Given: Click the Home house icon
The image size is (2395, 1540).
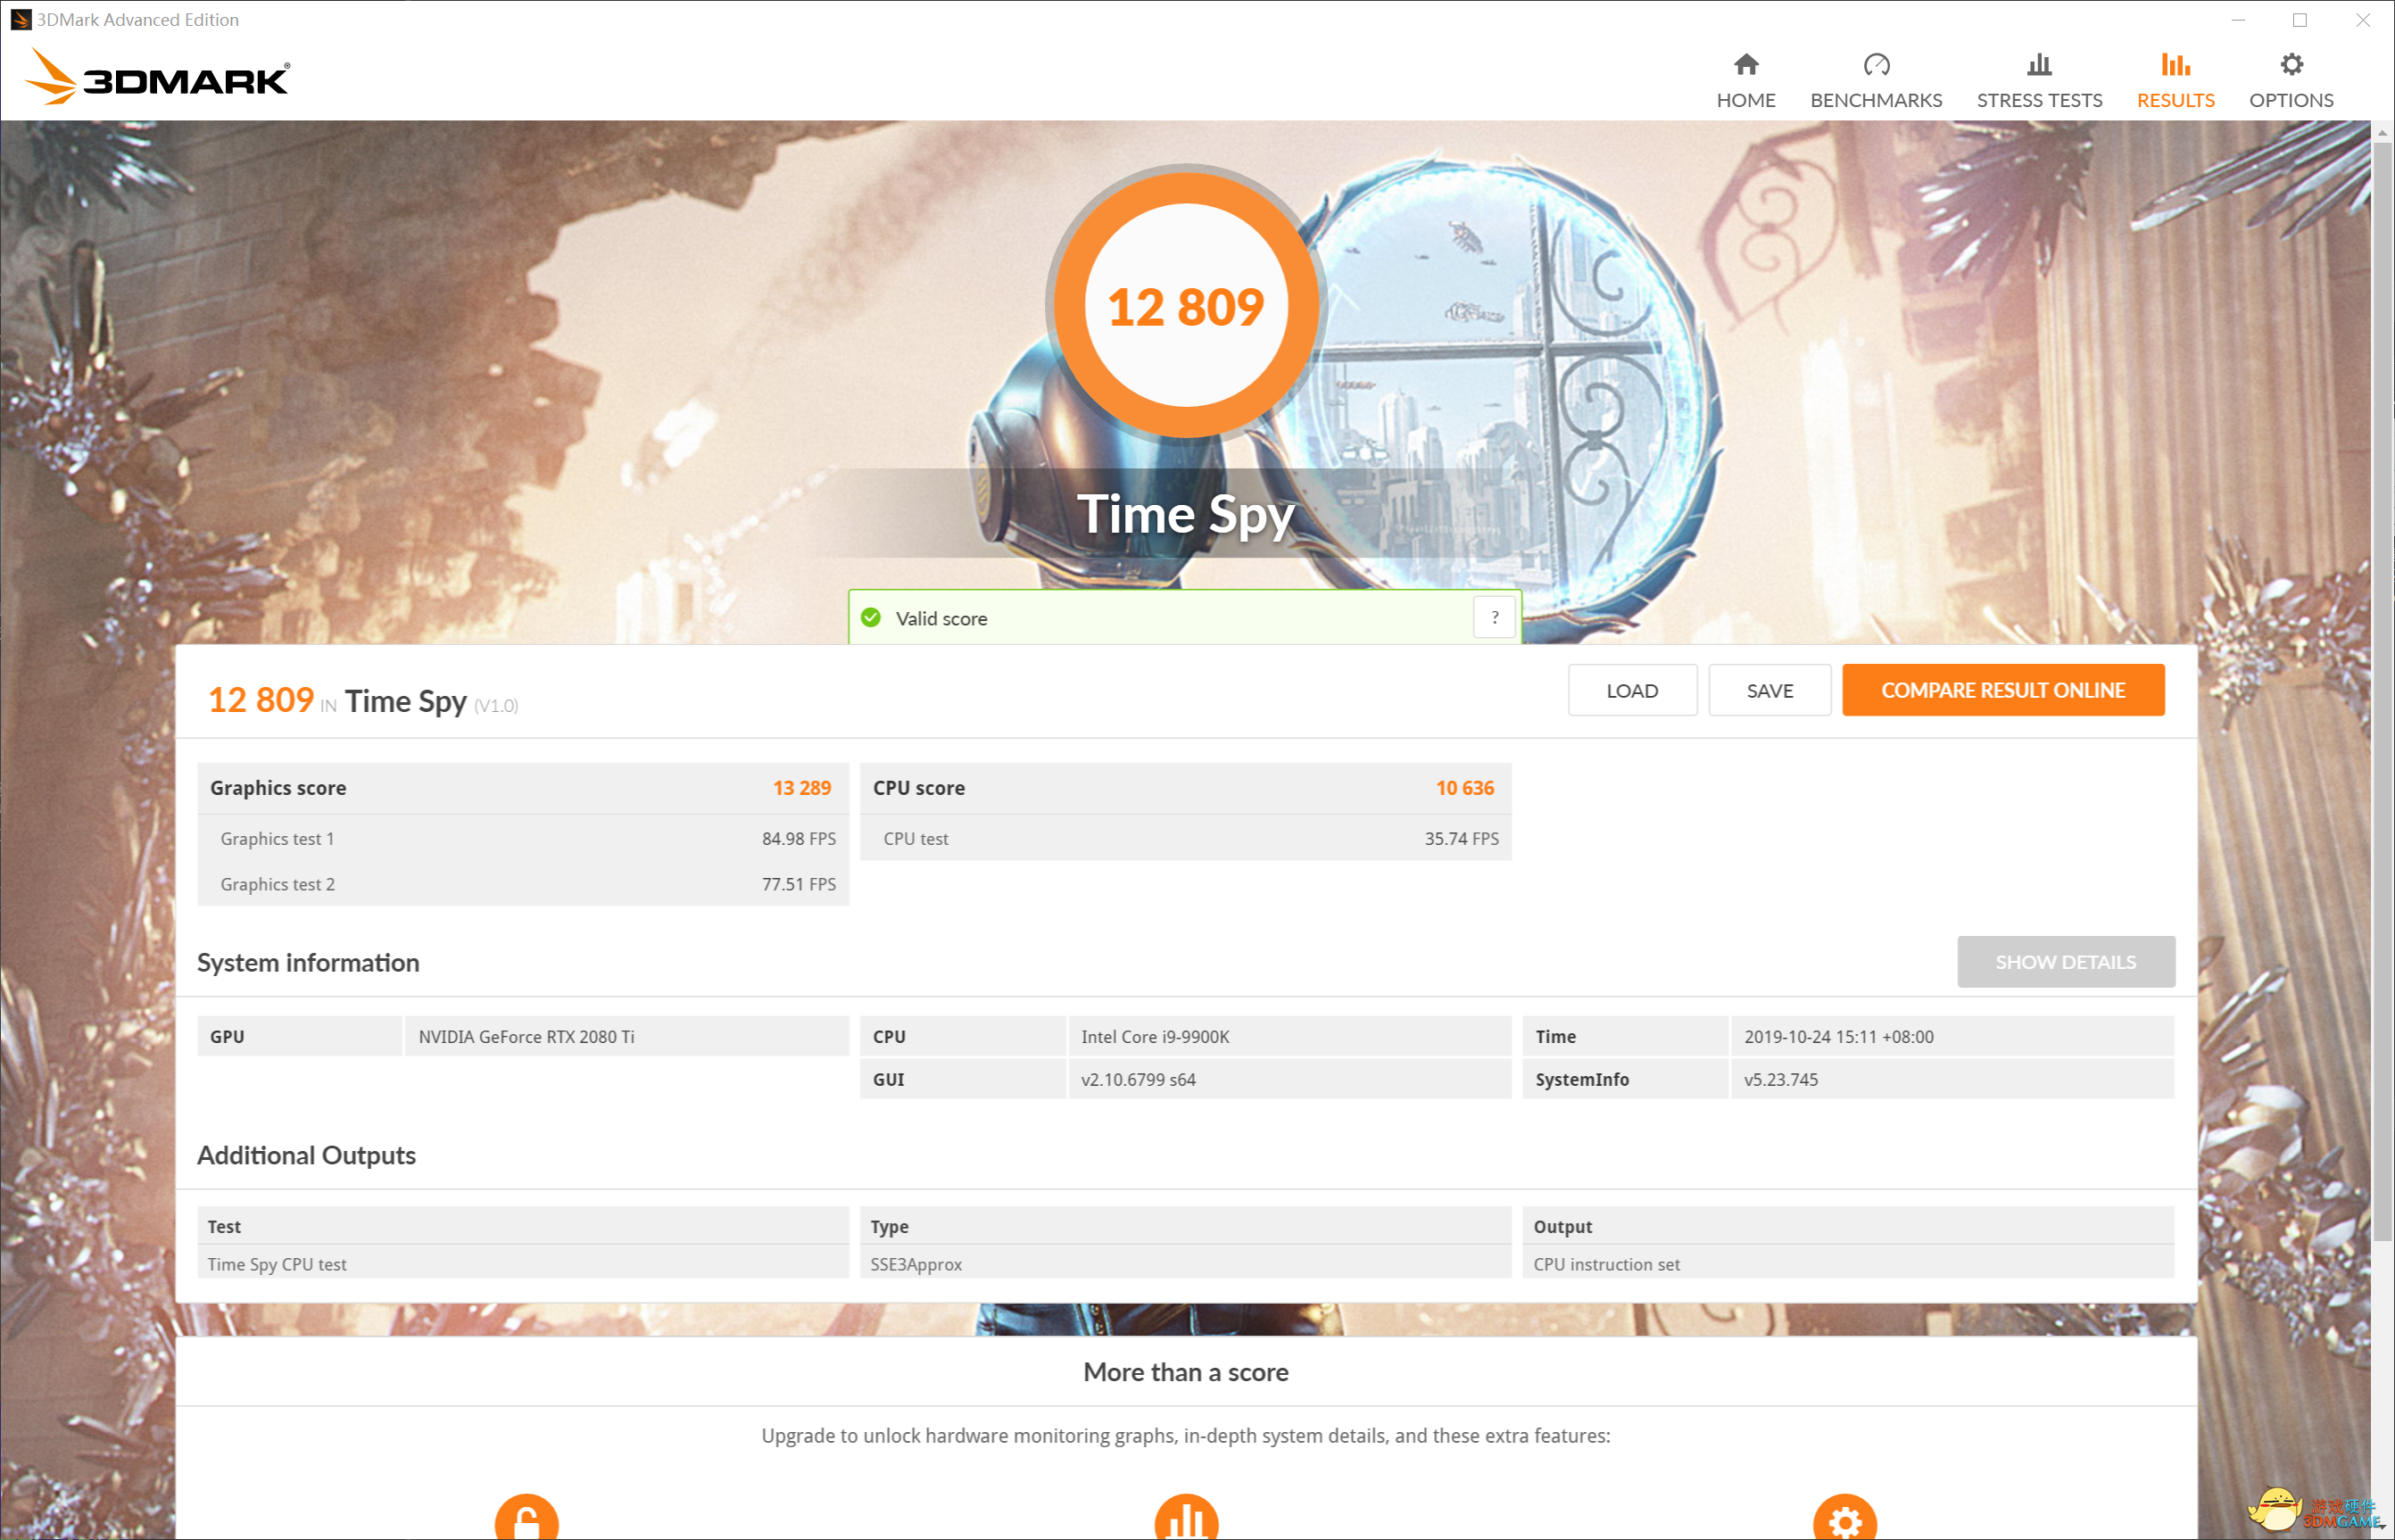Looking at the screenshot, I should tap(1746, 65).
